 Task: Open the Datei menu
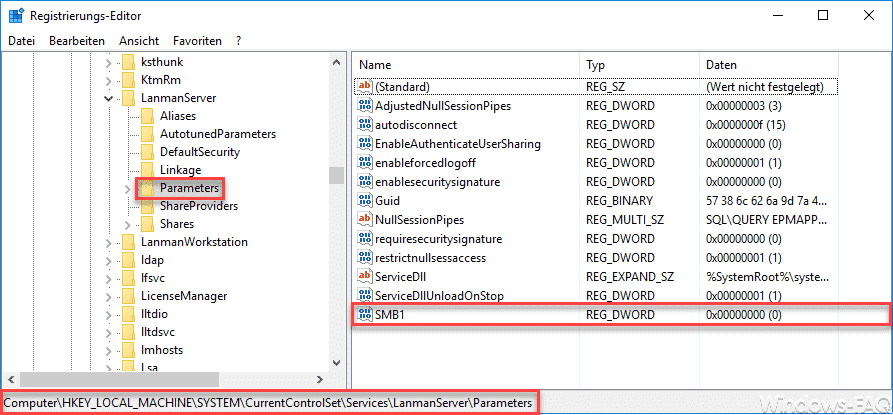[22, 41]
